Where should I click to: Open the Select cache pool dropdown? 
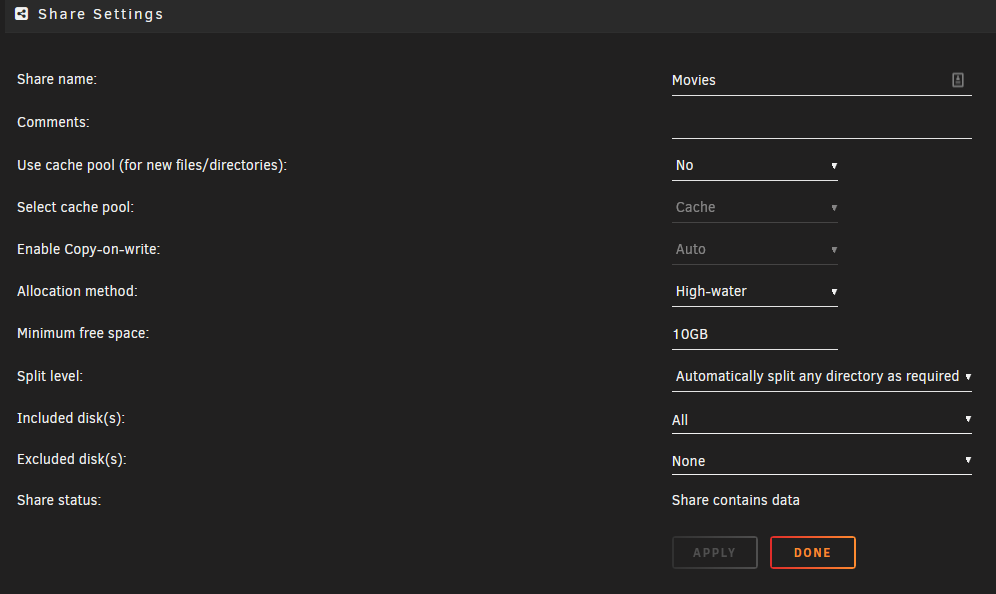click(755, 207)
